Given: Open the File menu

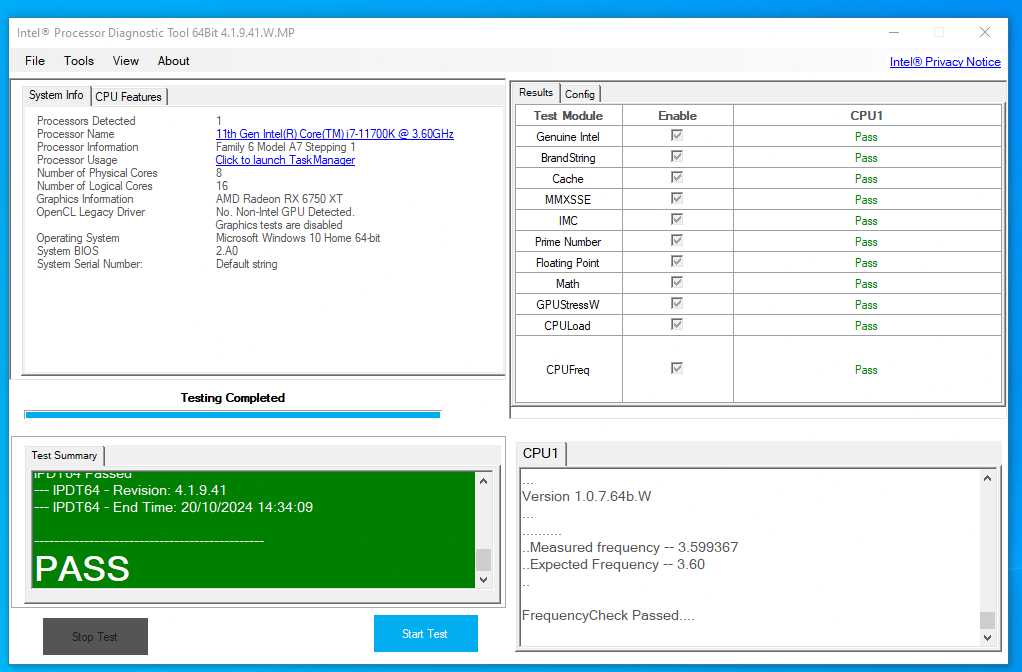Looking at the screenshot, I should [x=35, y=61].
